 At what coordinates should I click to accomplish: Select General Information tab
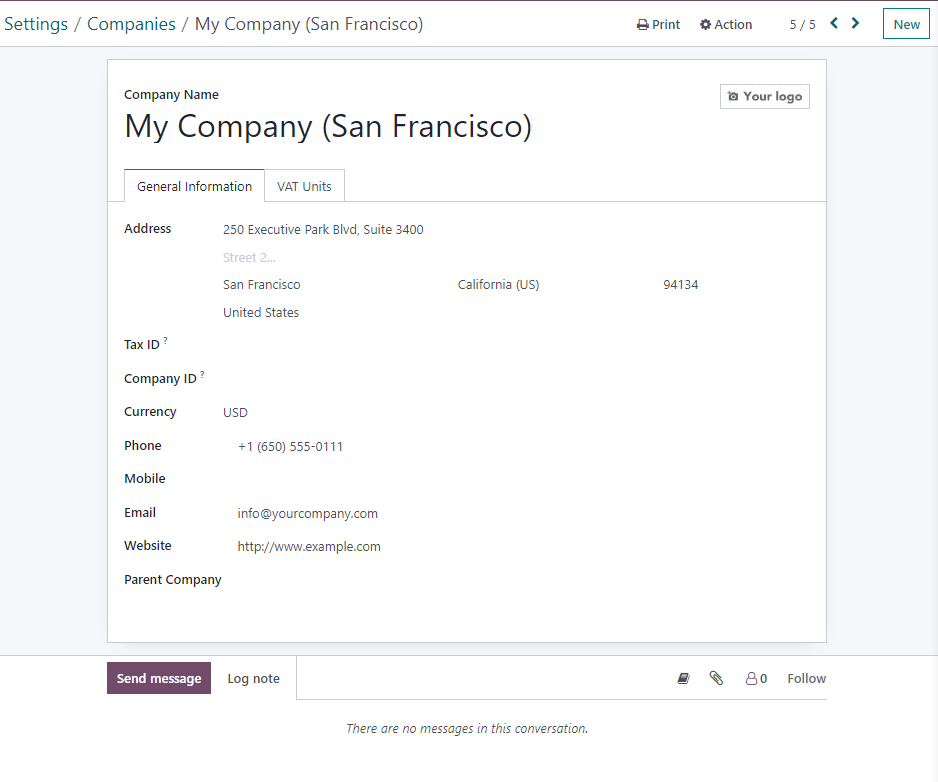tap(194, 186)
